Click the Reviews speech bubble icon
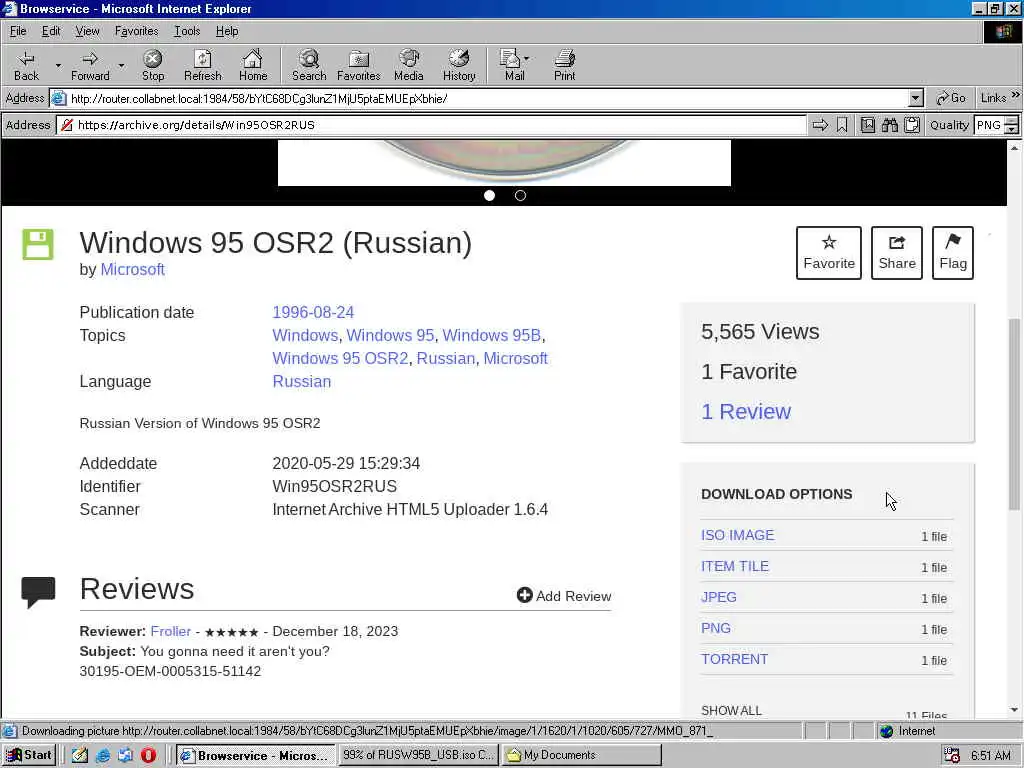1024x768 pixels. [38, 592]
